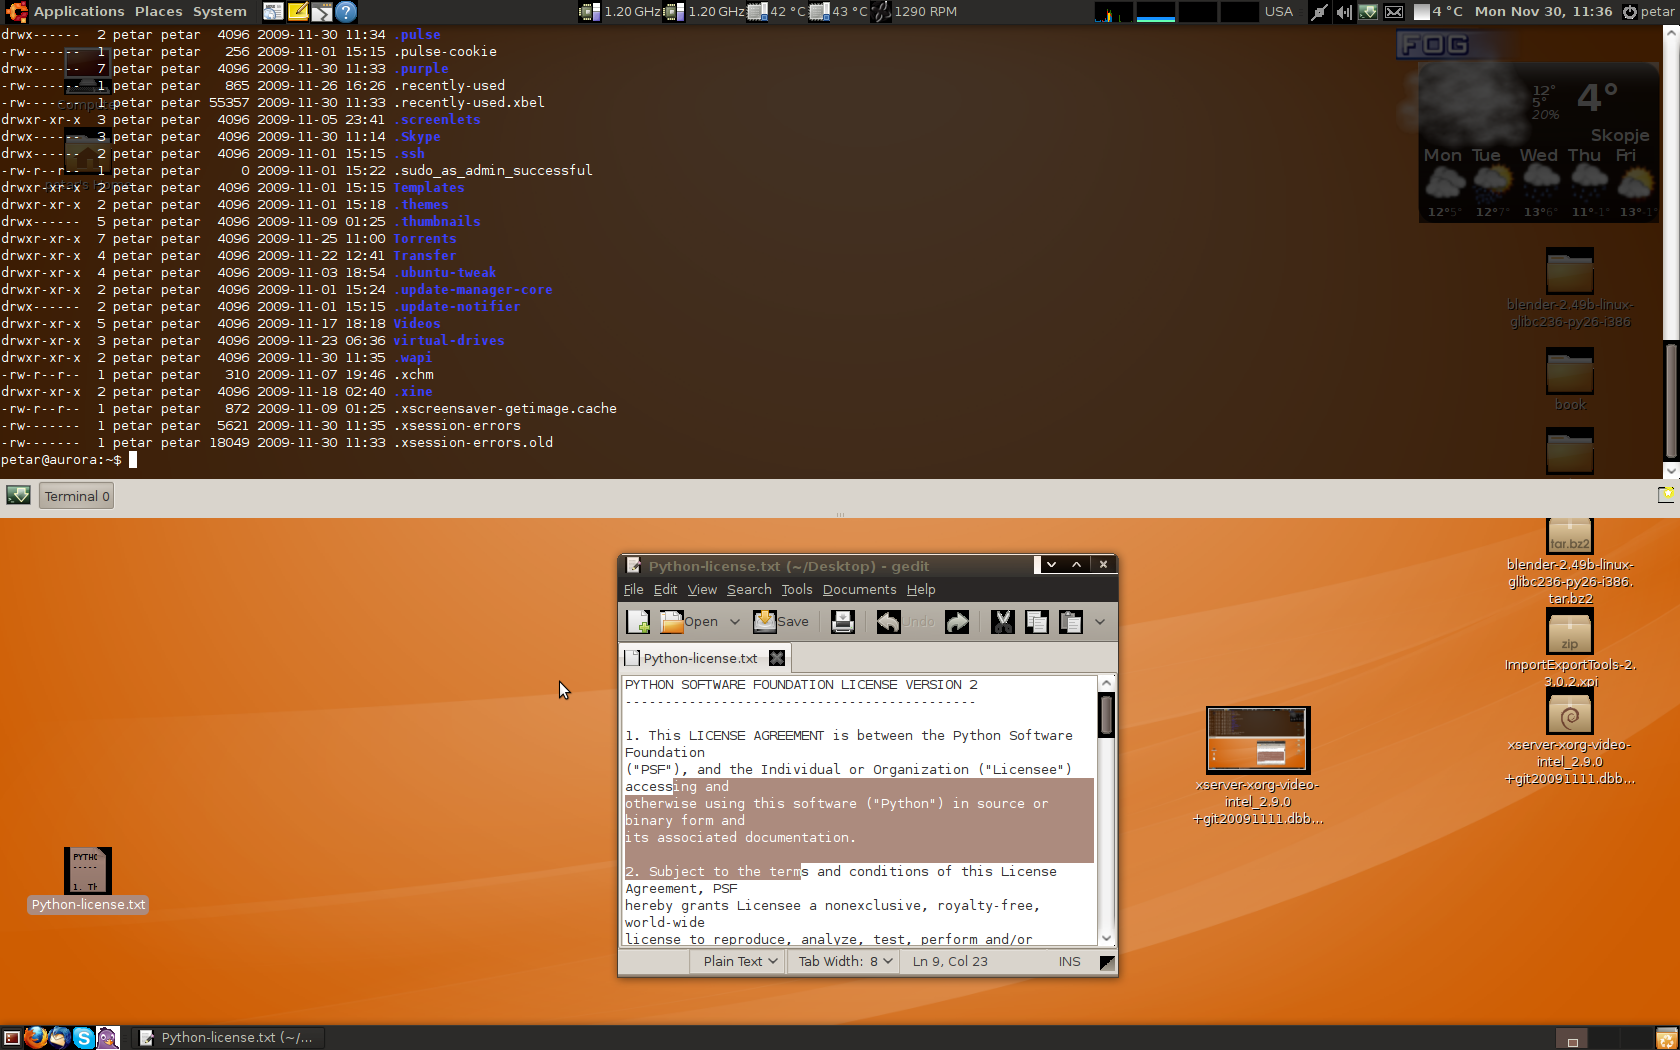This screenshot has height=1050, width=1680.
Task: Cut selected text with scissors icon
Action: coord(1002,622)
